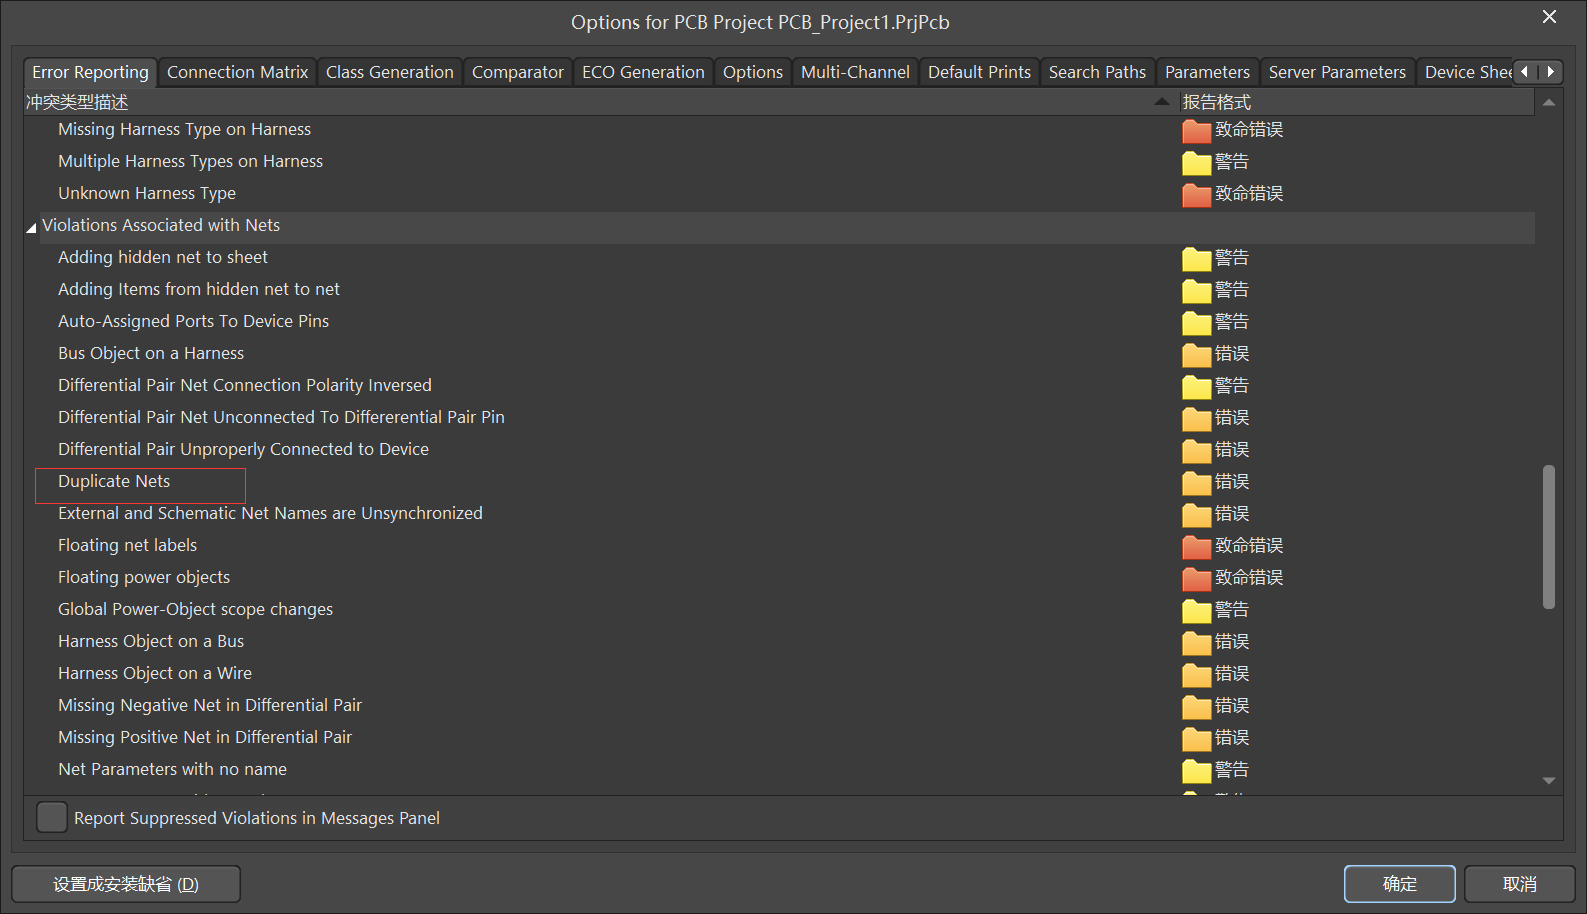Click fatal error folder icon for Missing Harness Type
Viewport: 1587px width, 914px height.
(x=1196, y=130)
